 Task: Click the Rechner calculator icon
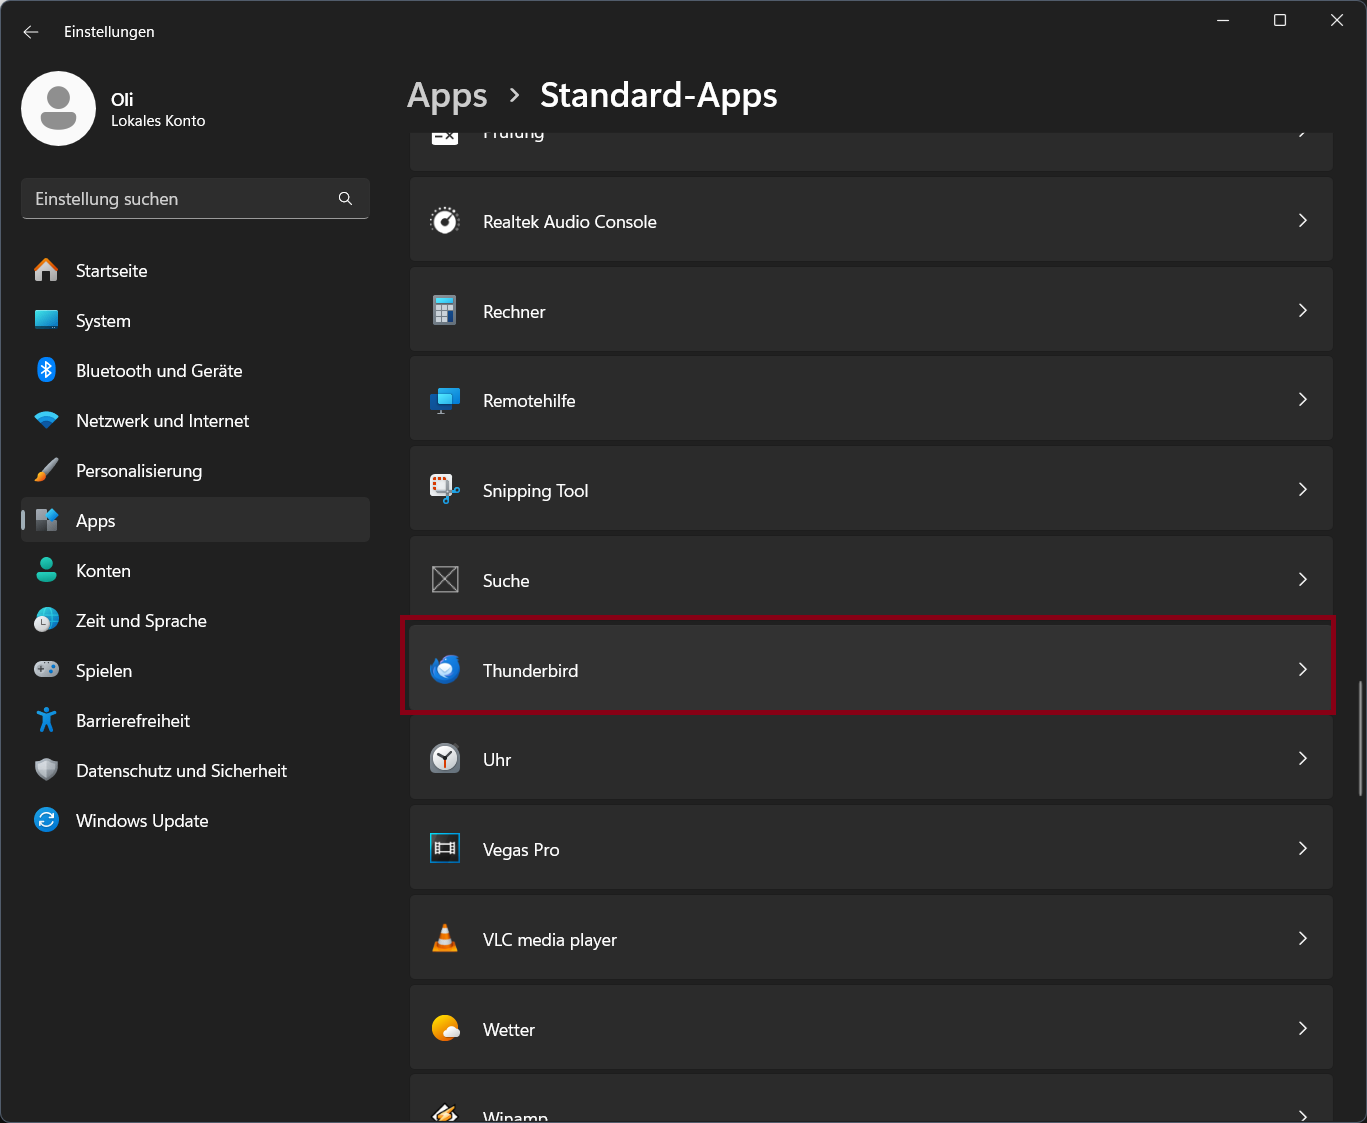pyautogui.click(x=445, y=310)
